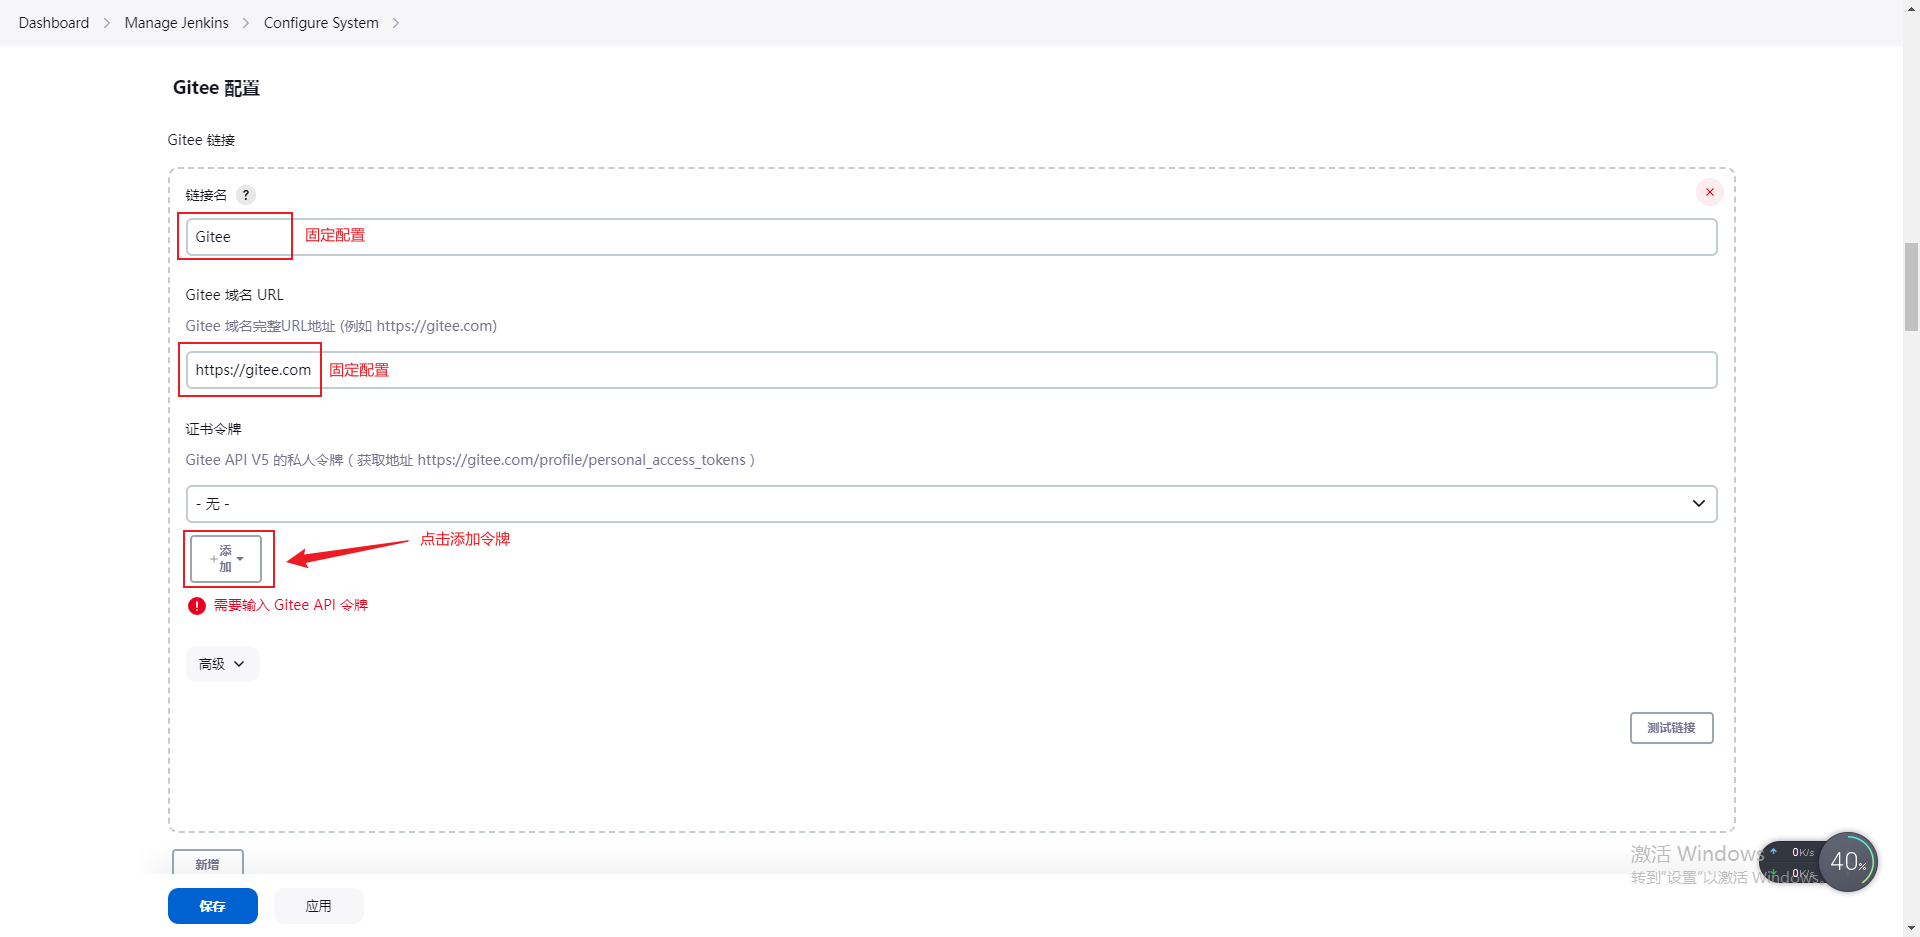Click the red error icon near token warning
Image resolution: width=1920 pixels, height=937 pixels.
coord(197,606)
